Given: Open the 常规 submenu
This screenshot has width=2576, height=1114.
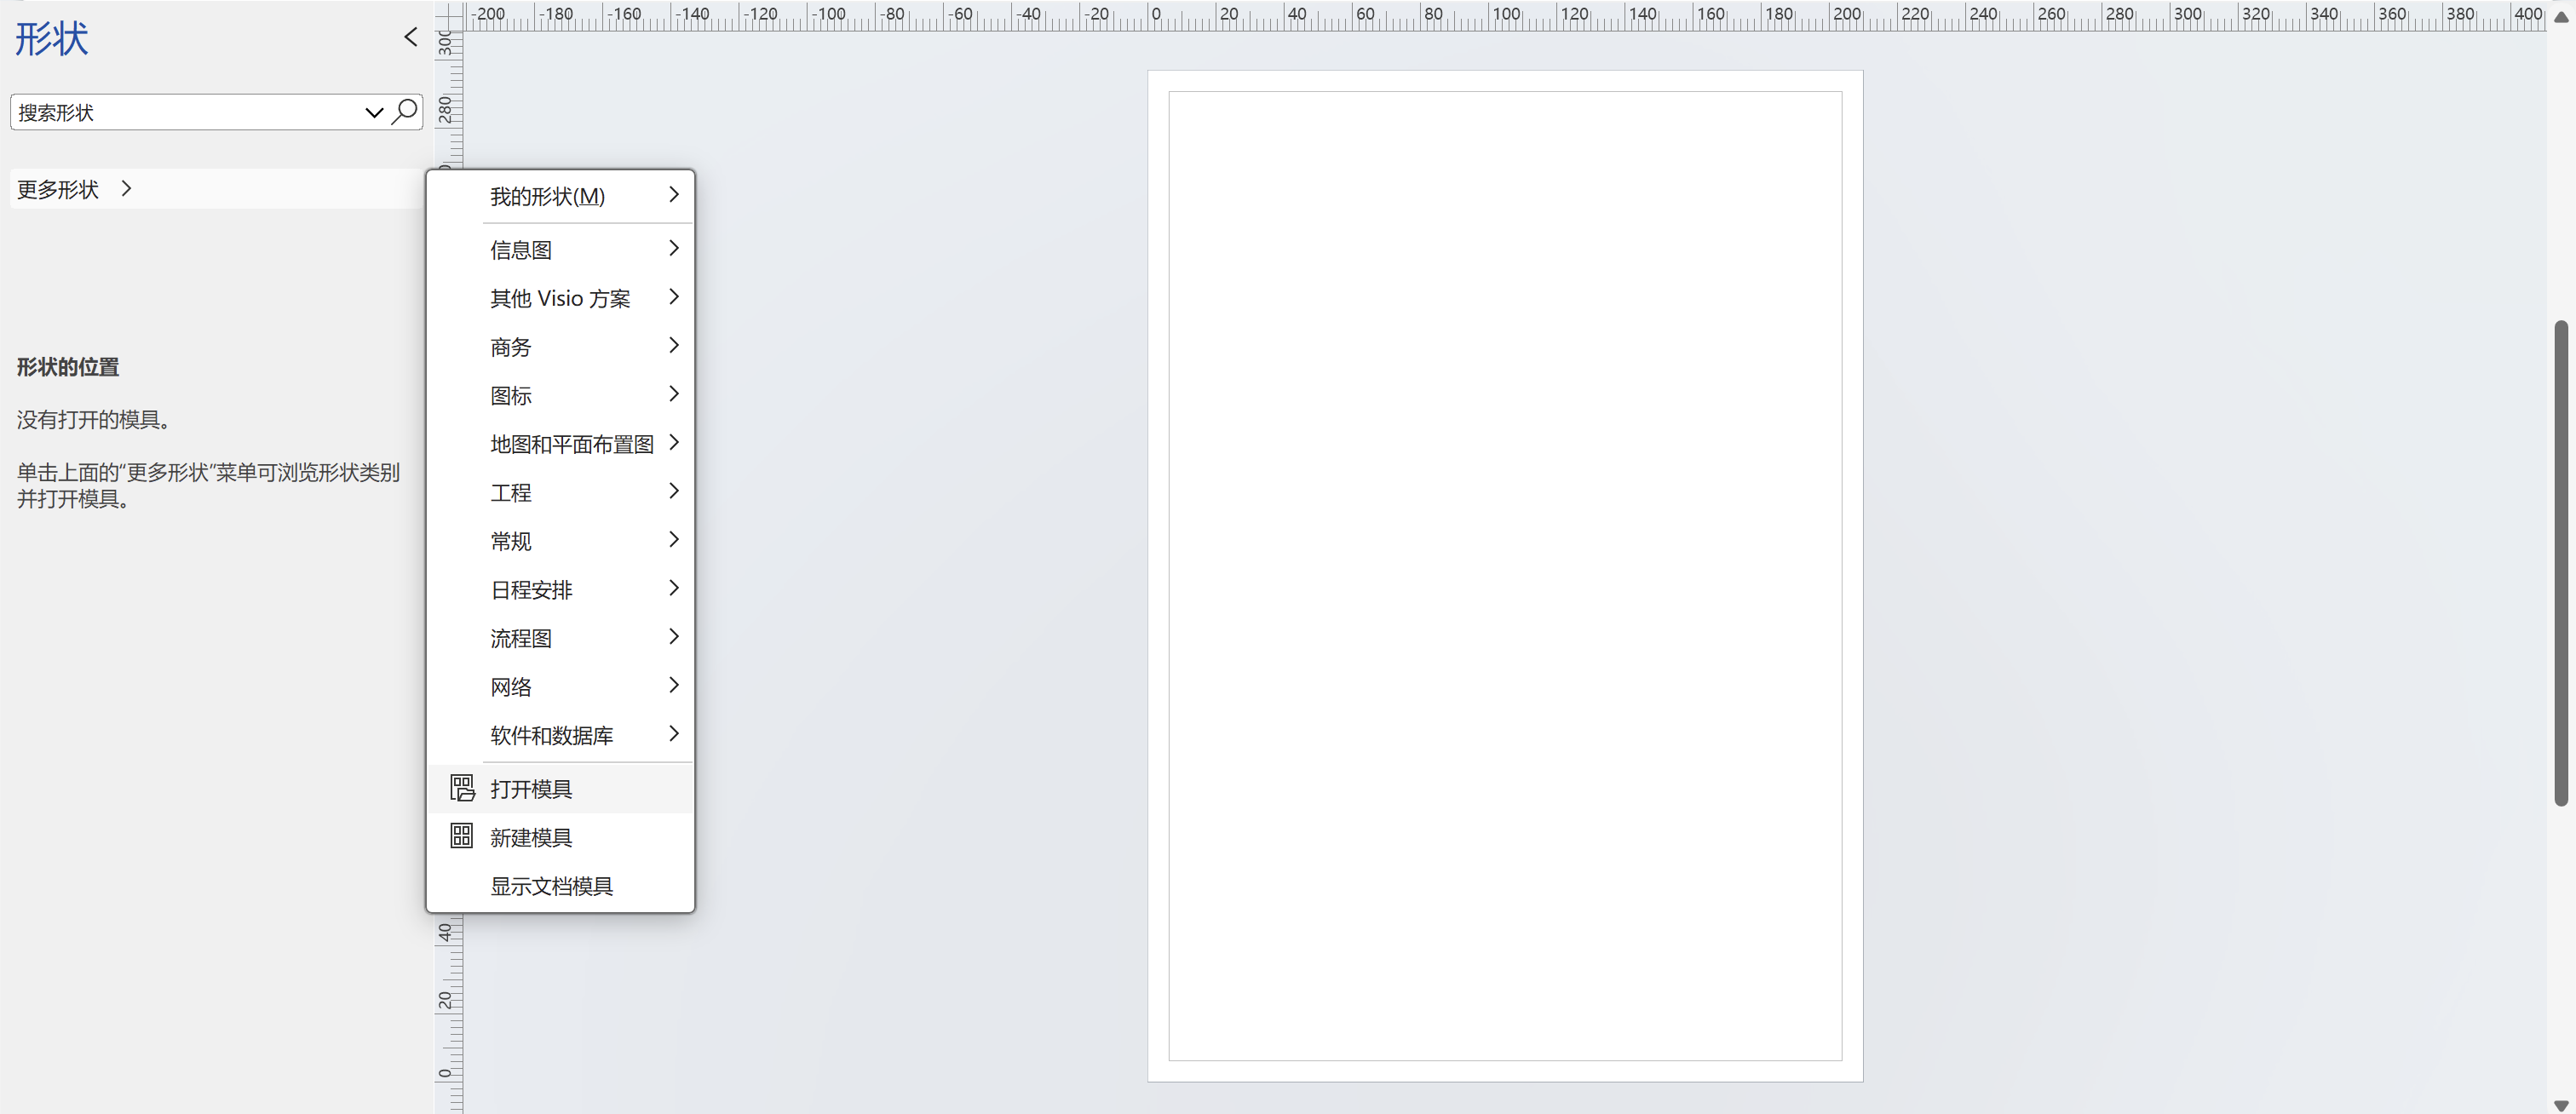Looking at the screenshot, I should 560,540.
